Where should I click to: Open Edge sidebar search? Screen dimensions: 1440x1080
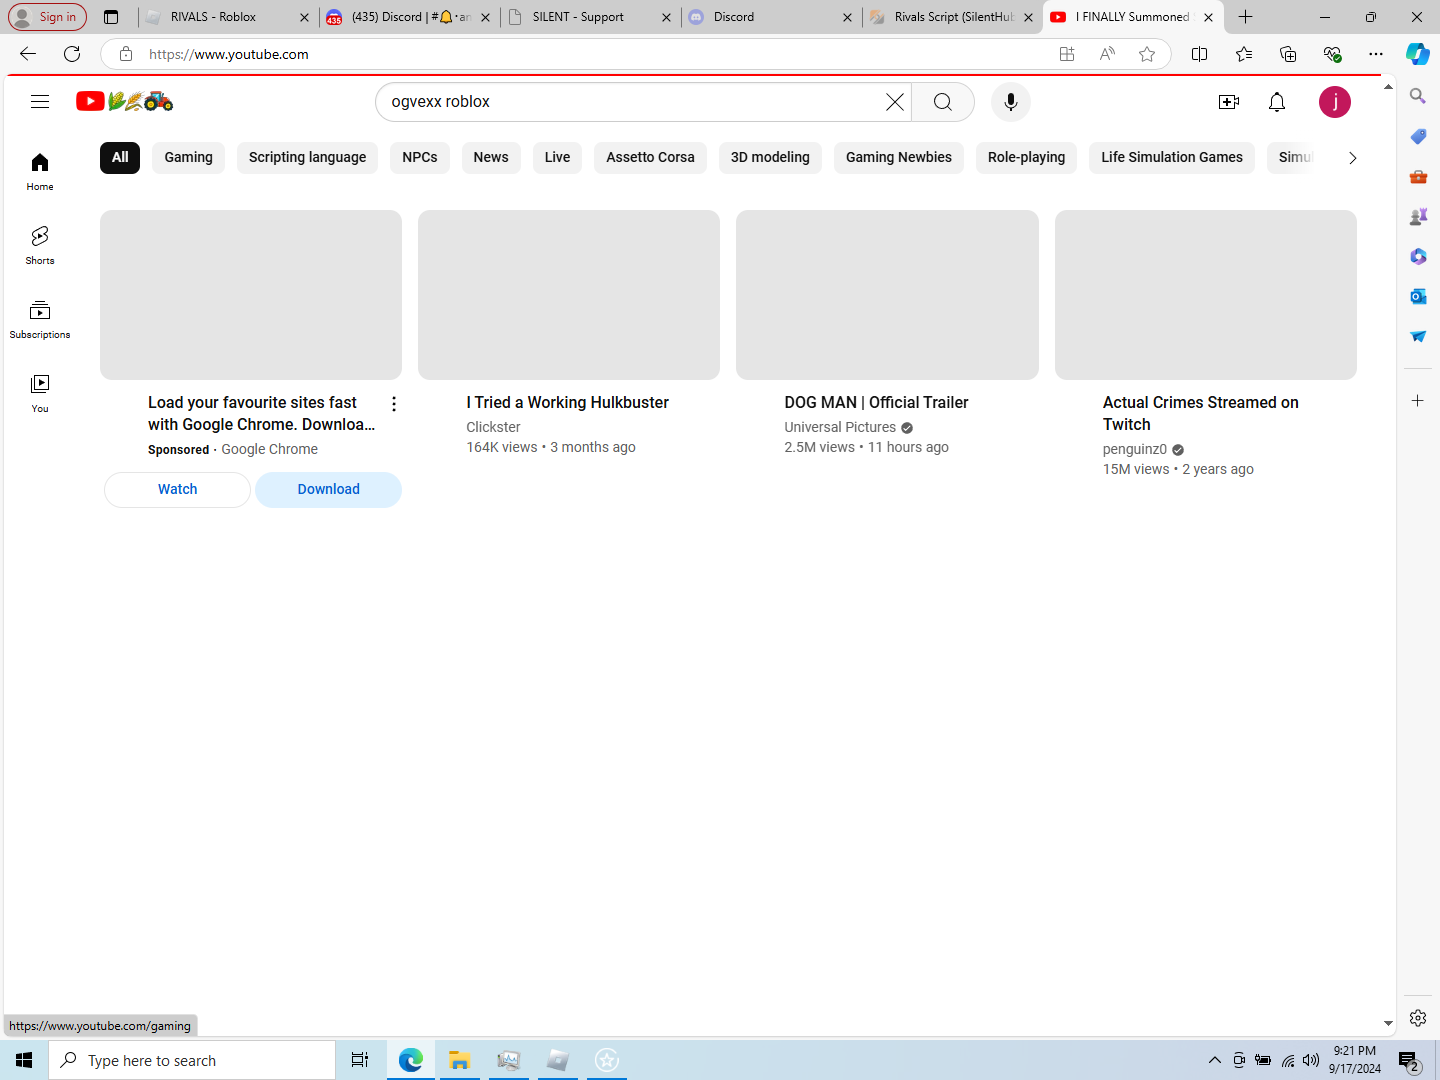[1418, 96]
